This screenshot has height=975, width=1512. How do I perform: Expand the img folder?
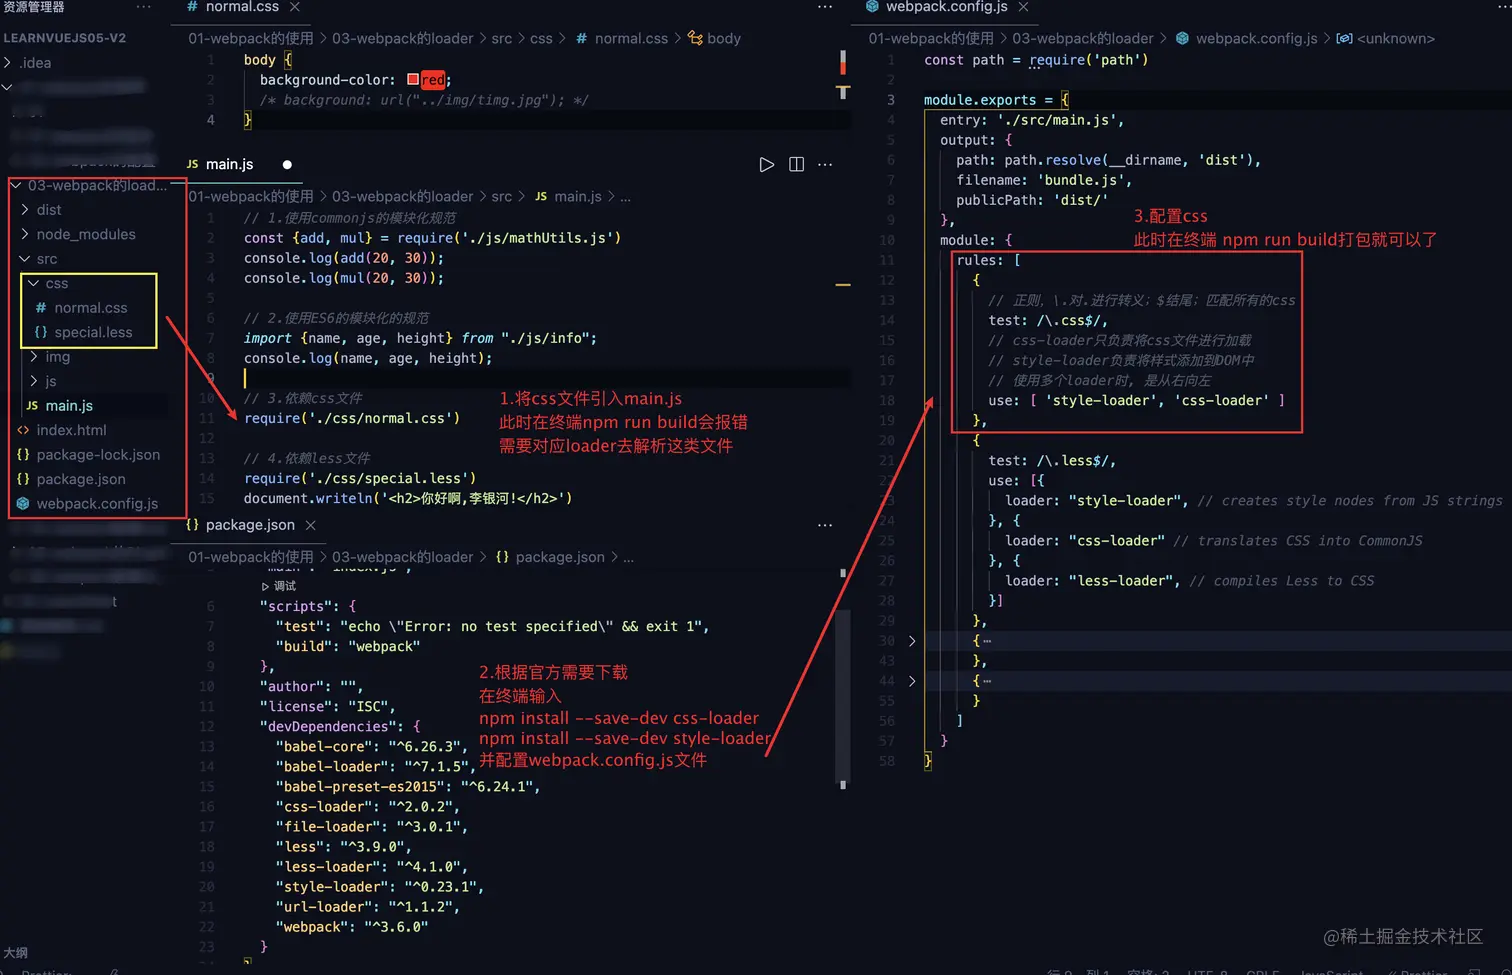(x=34, y=357)
